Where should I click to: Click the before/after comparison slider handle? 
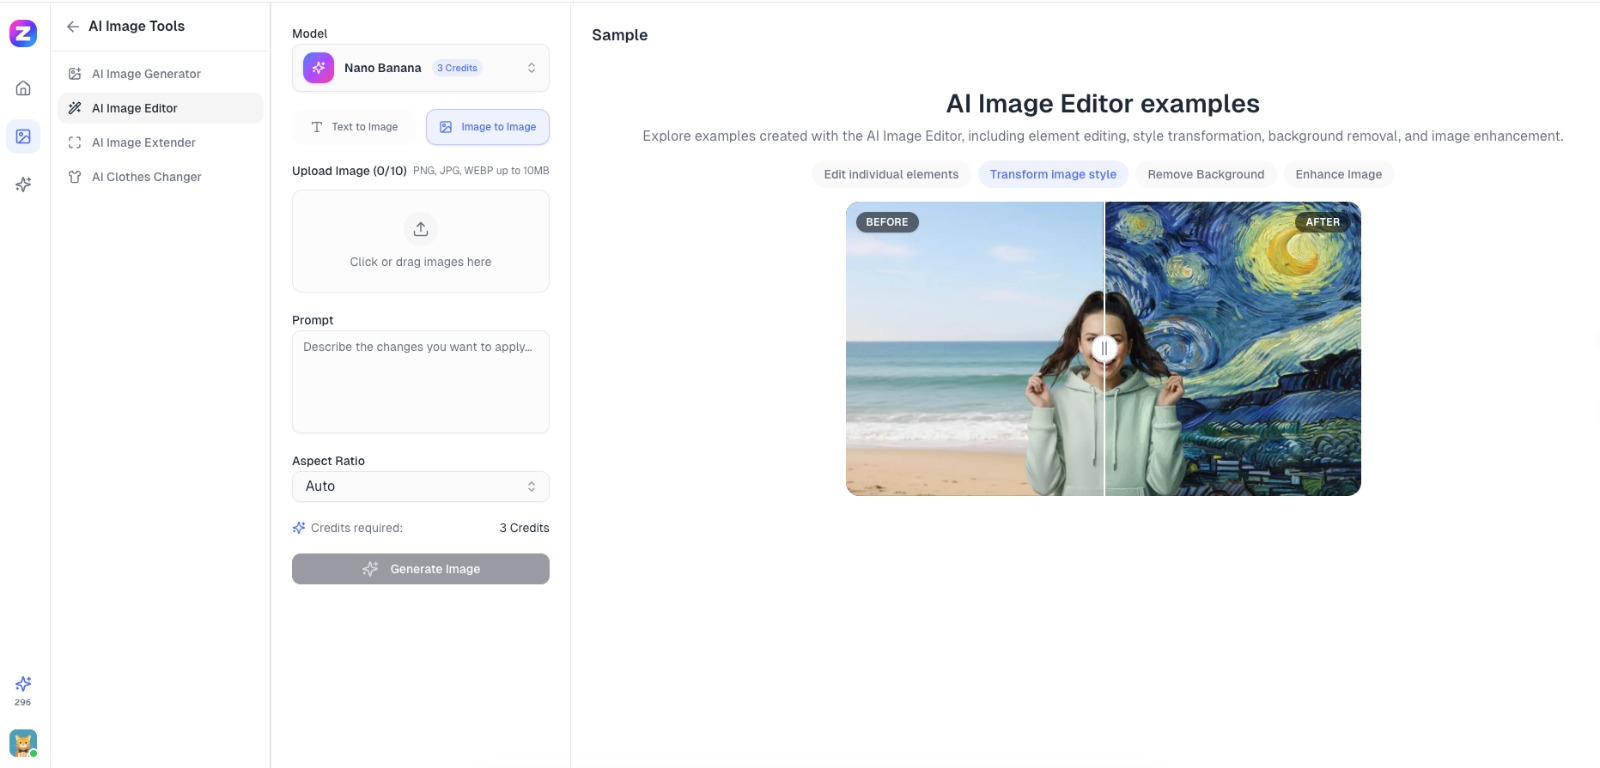tap(1104, 348)
